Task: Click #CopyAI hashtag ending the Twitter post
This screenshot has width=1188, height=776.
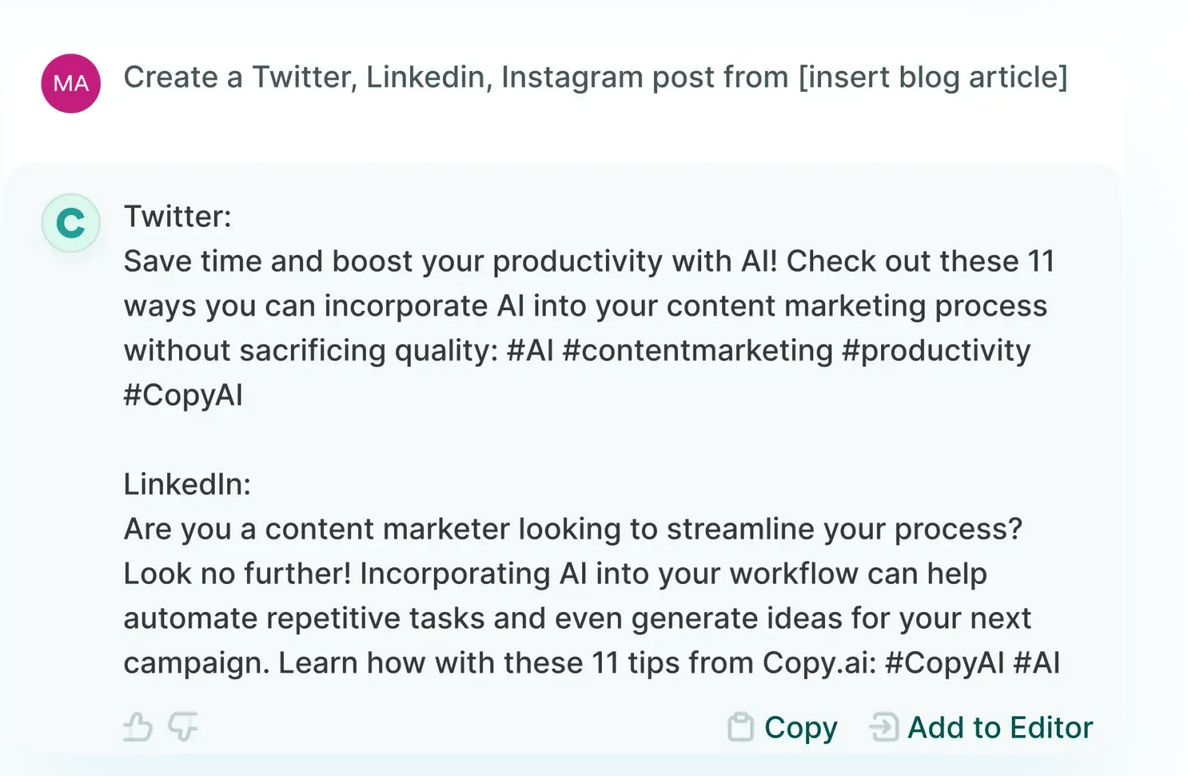Action: 183,396
